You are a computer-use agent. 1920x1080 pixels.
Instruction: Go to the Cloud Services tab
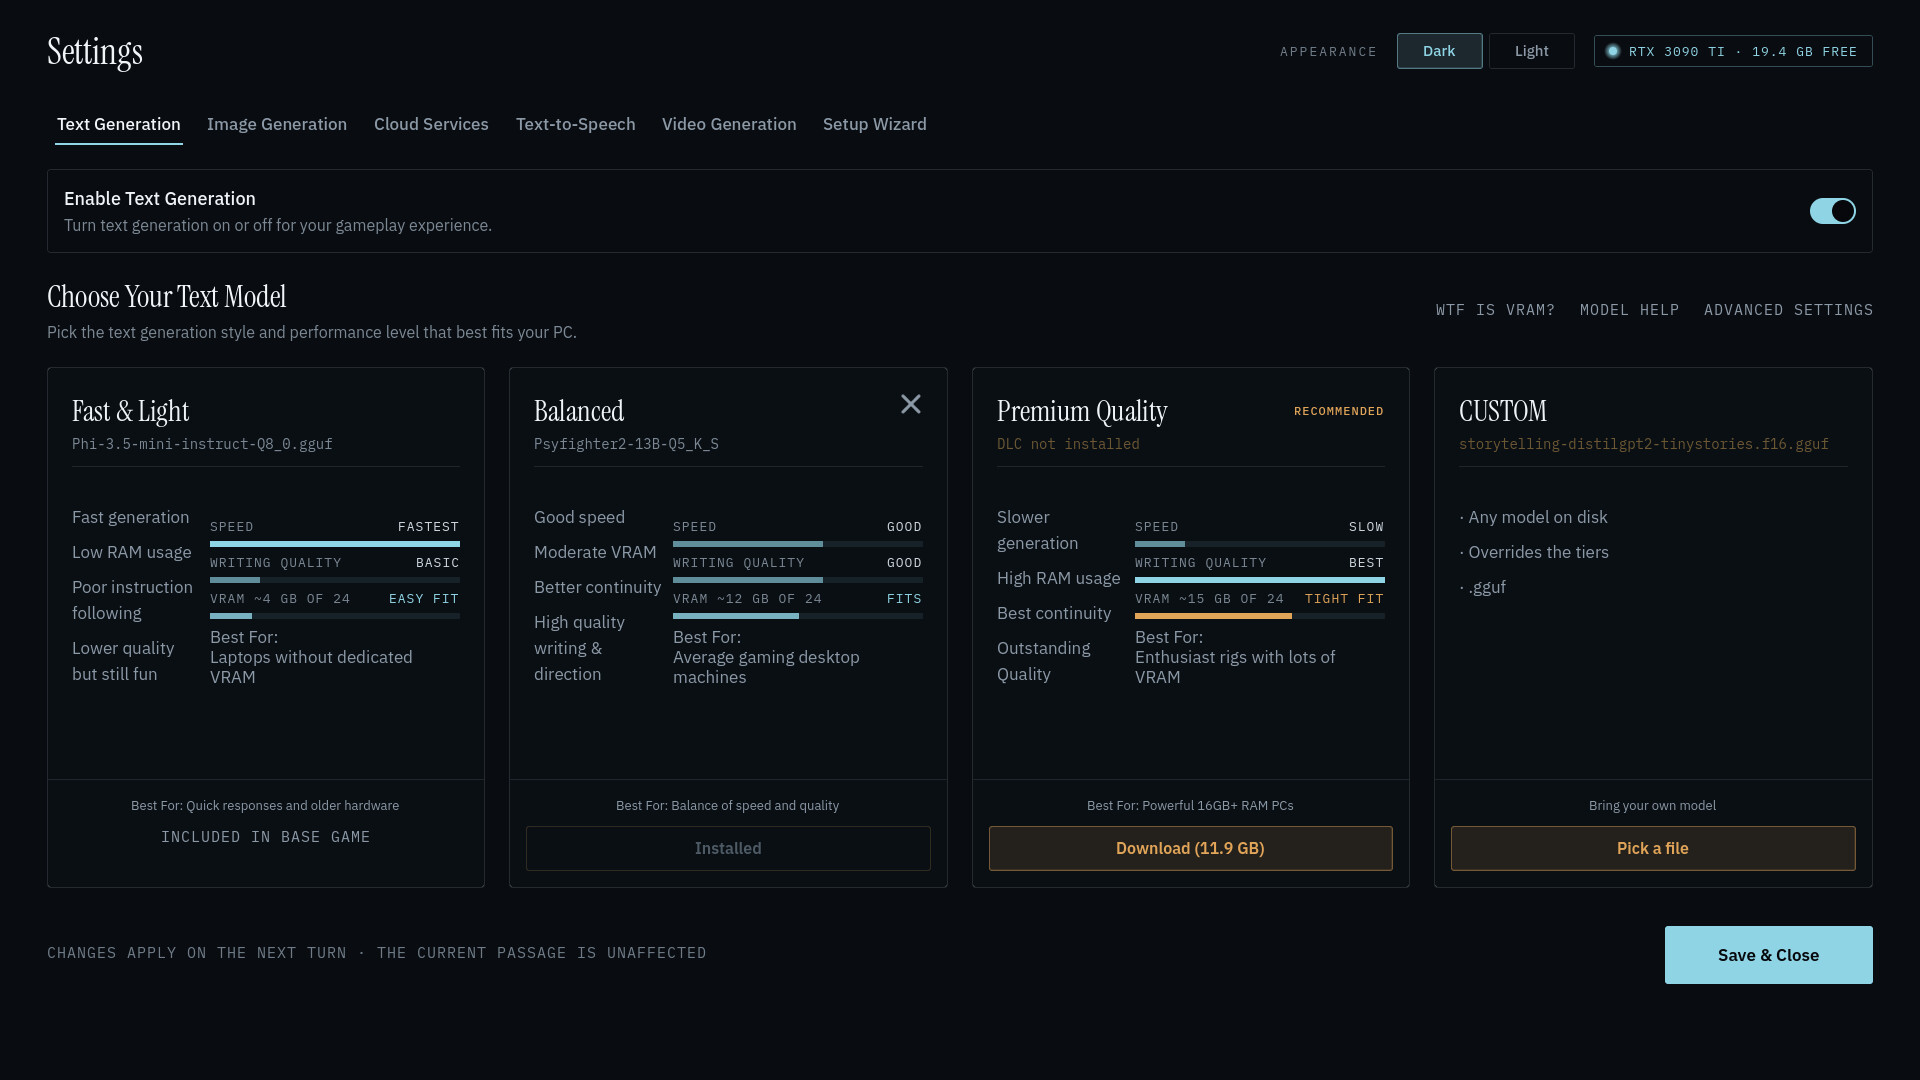[431, 124]
